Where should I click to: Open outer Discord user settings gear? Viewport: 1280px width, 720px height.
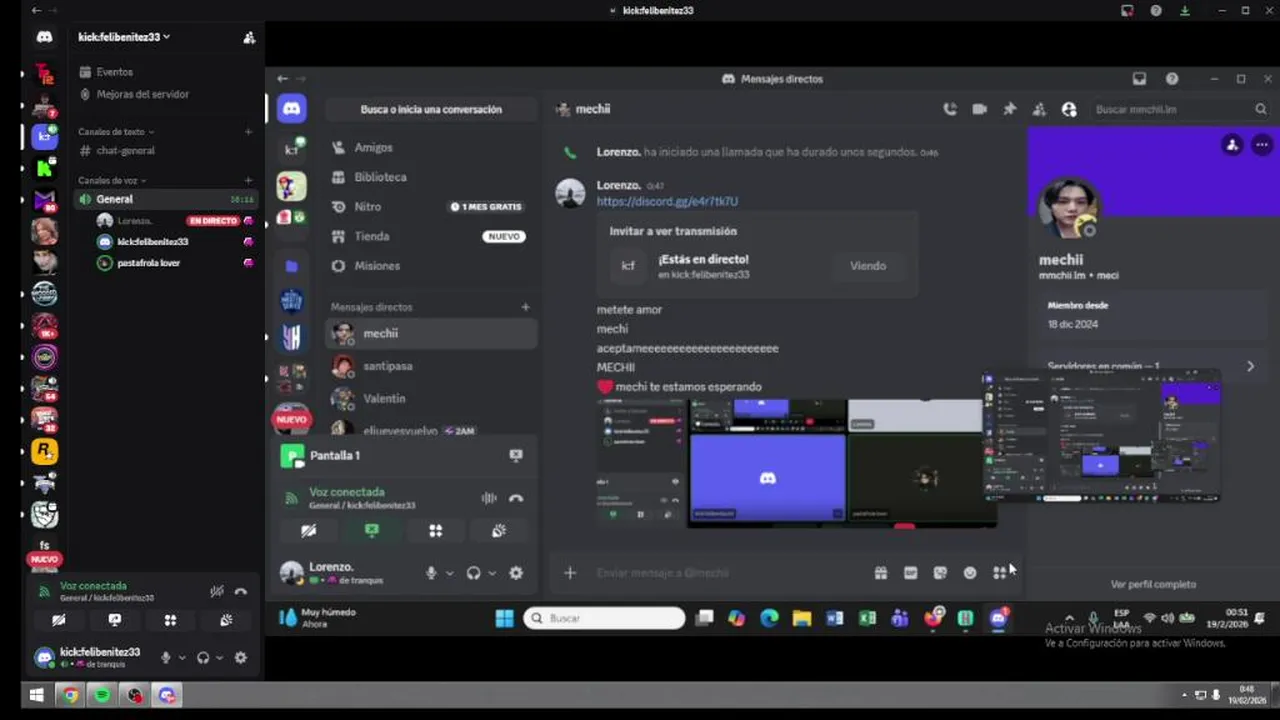240,658
